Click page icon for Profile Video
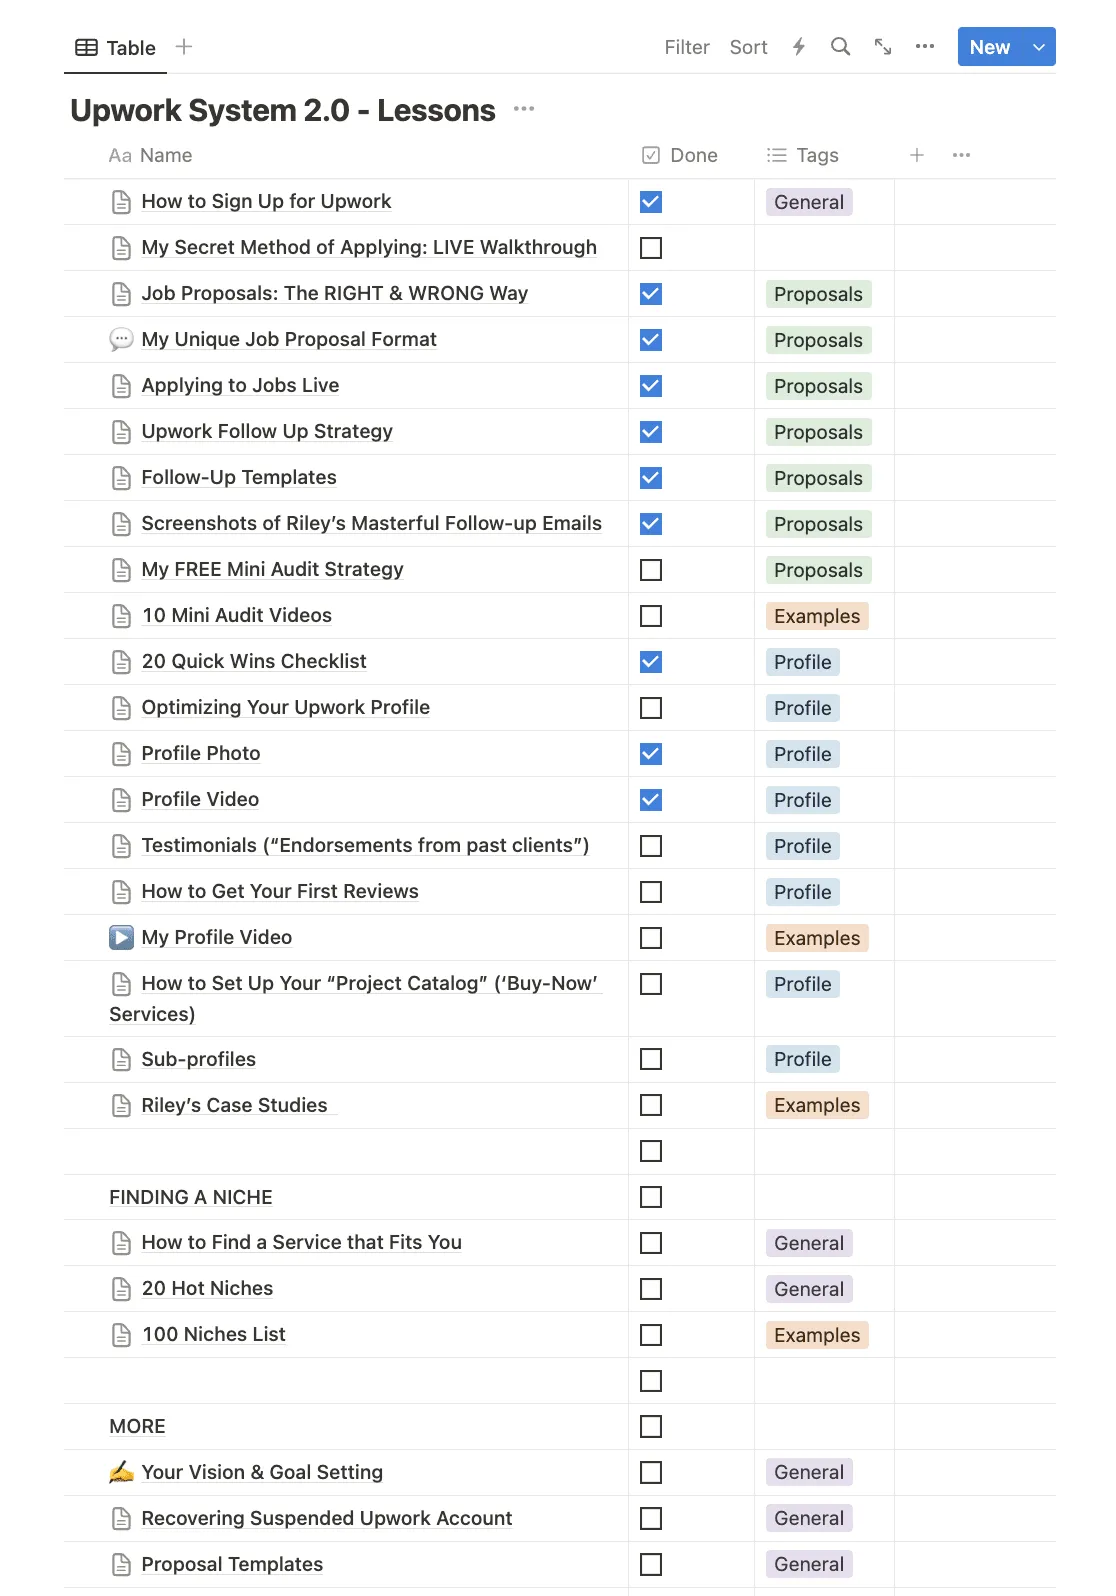 tap(121, 800)
